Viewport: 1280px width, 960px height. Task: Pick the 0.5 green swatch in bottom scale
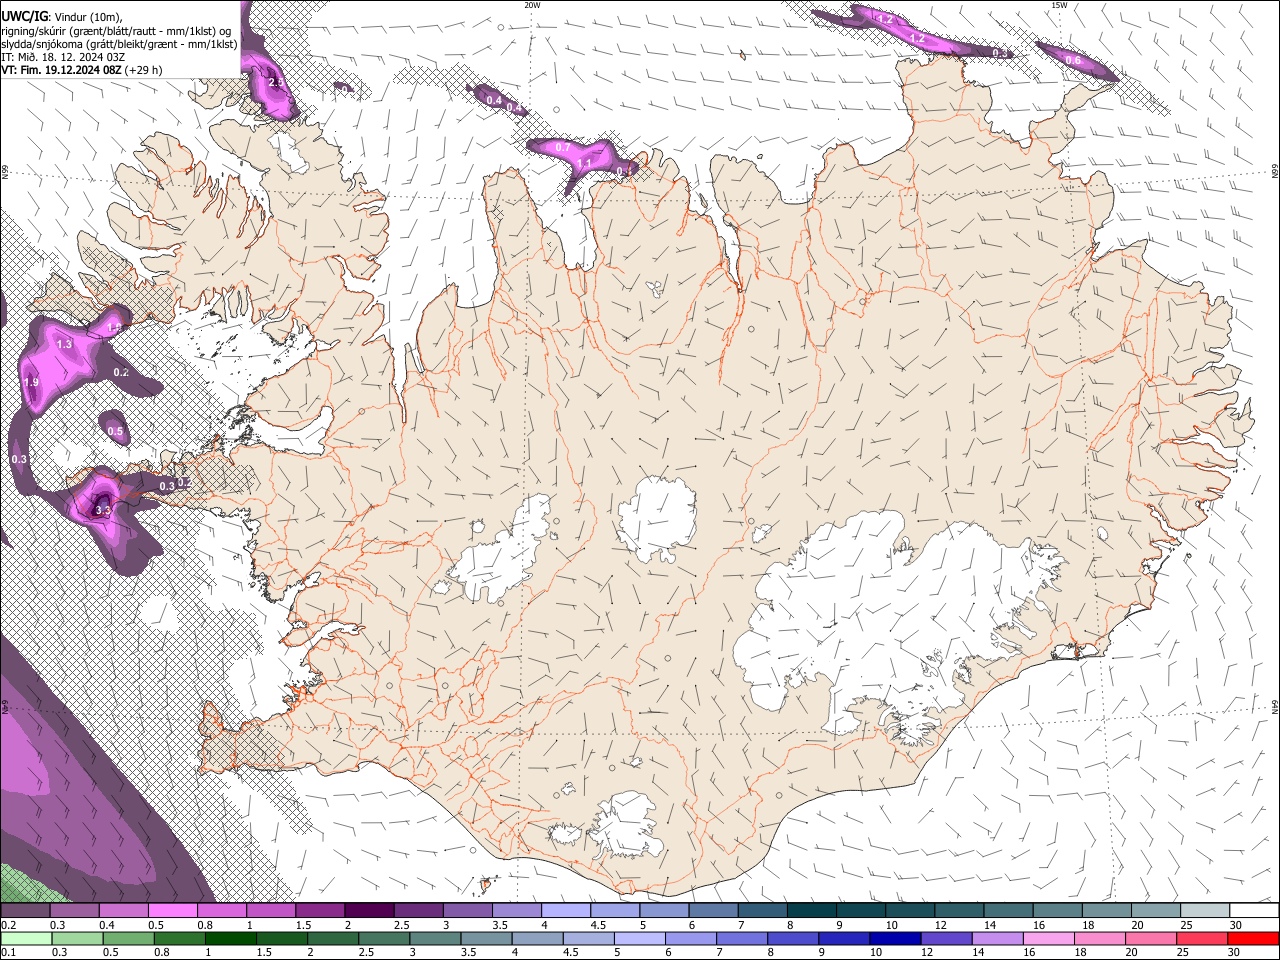128,939
